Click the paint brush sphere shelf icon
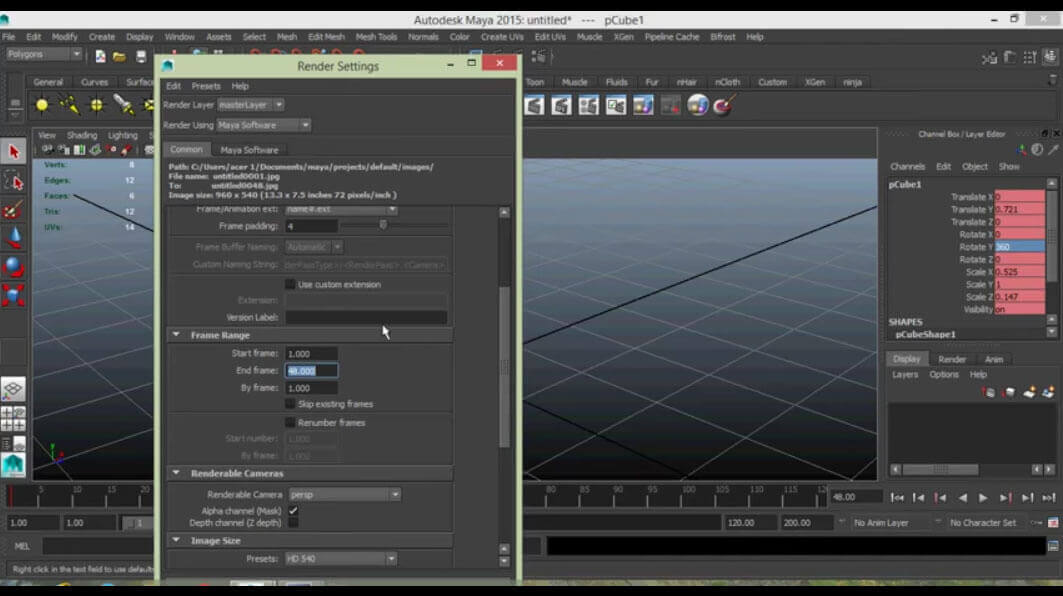1063x596 pixels. (x=724, y=105)
